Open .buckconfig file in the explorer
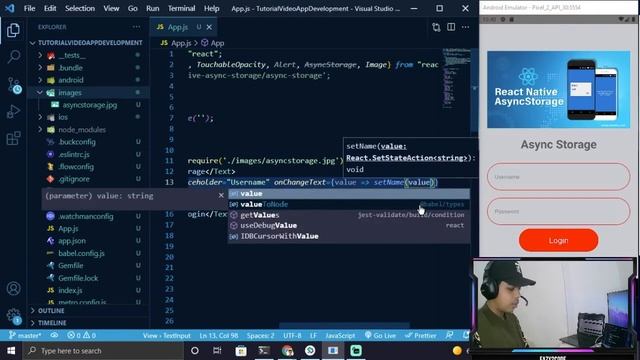This screenshot has width=640, height=360. tap(77, 142)
